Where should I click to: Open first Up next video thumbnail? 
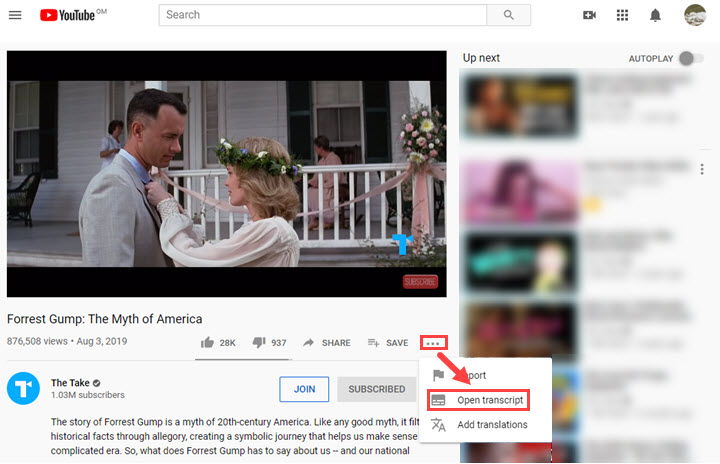click(520, 107)
